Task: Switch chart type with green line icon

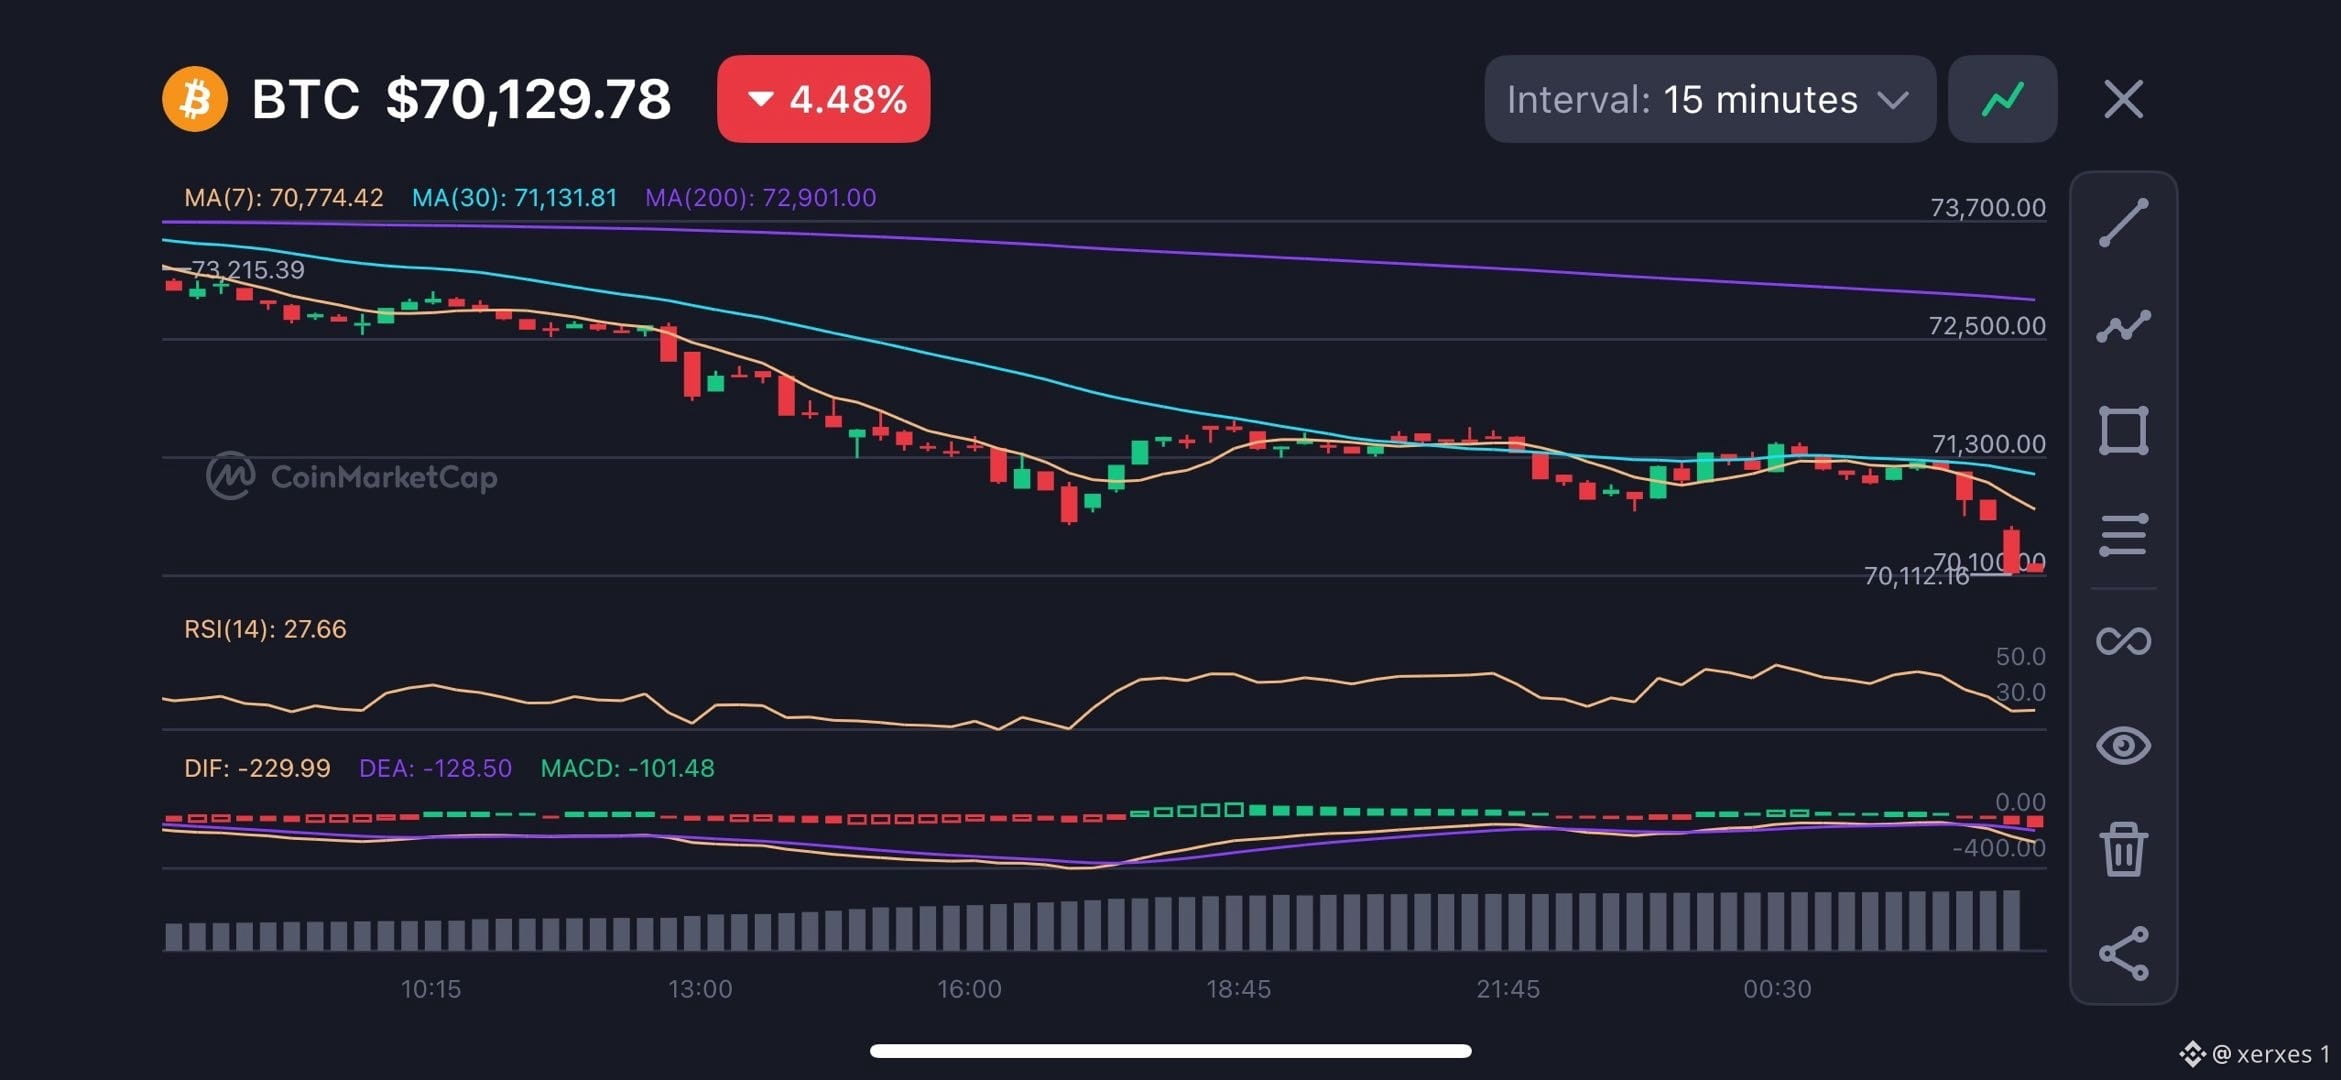Action: (x=2002, y=99)
